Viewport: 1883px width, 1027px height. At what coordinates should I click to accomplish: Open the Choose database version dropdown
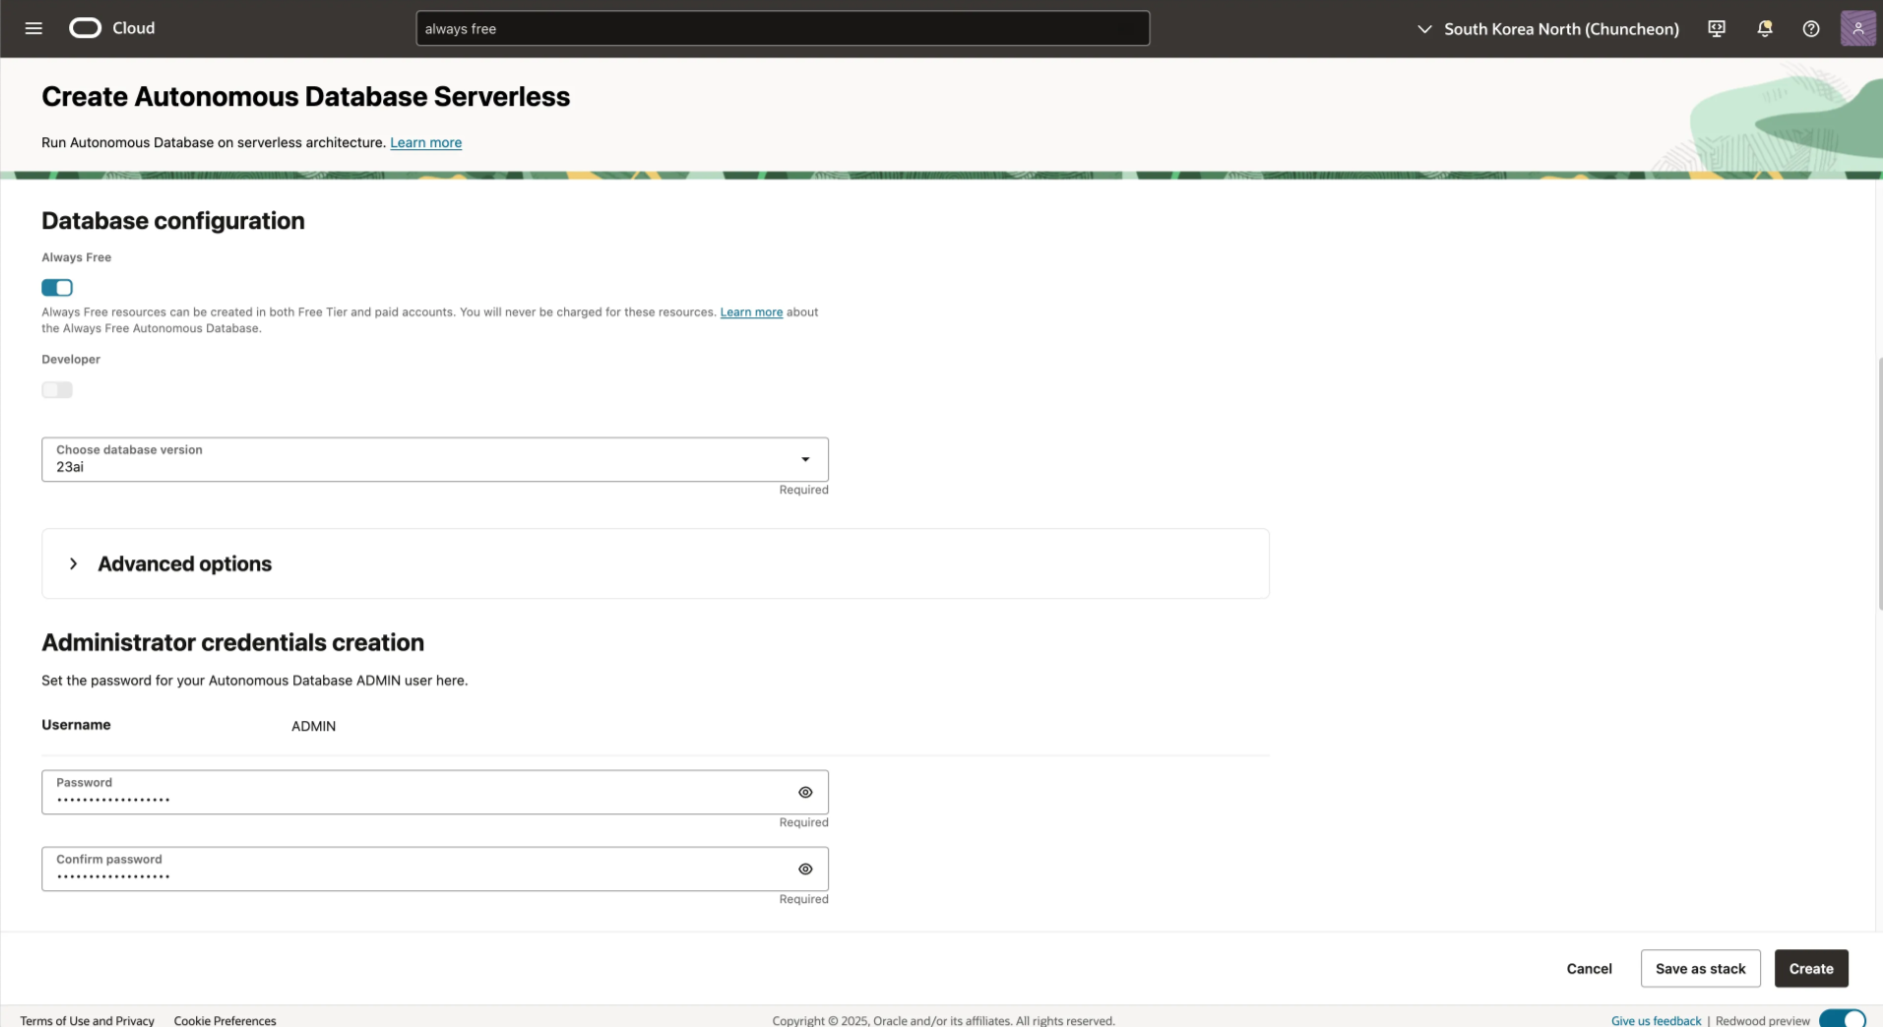click(435, 459)
